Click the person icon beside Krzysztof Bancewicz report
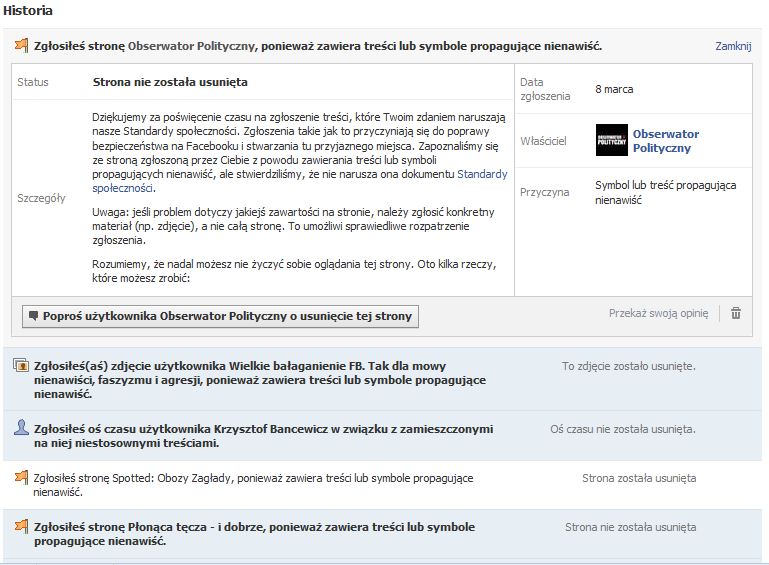This screenshot has height=565, width=769. pyautogui.click(x=21, y=428)
